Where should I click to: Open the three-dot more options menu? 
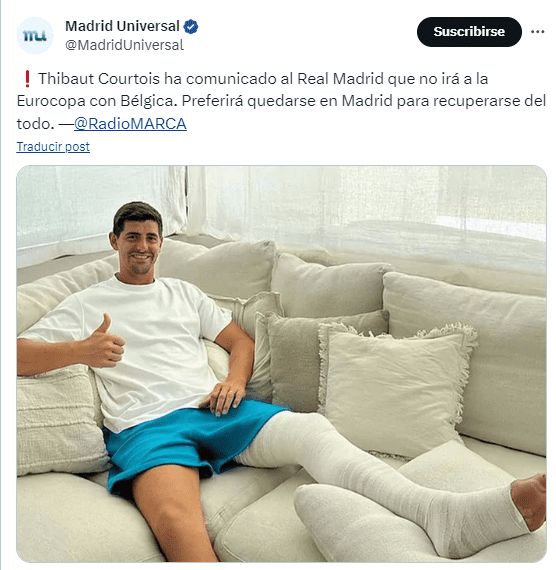[x=537, y=32]
